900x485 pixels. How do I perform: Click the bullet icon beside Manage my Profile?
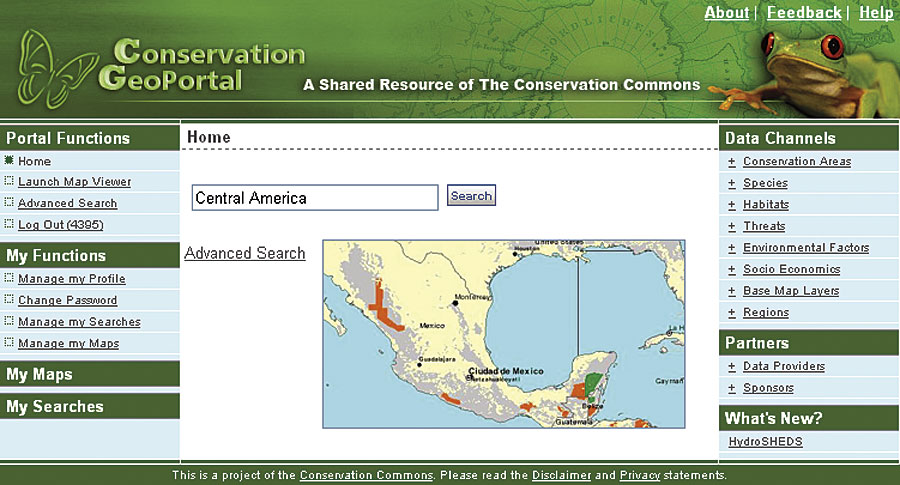[9, 278]
